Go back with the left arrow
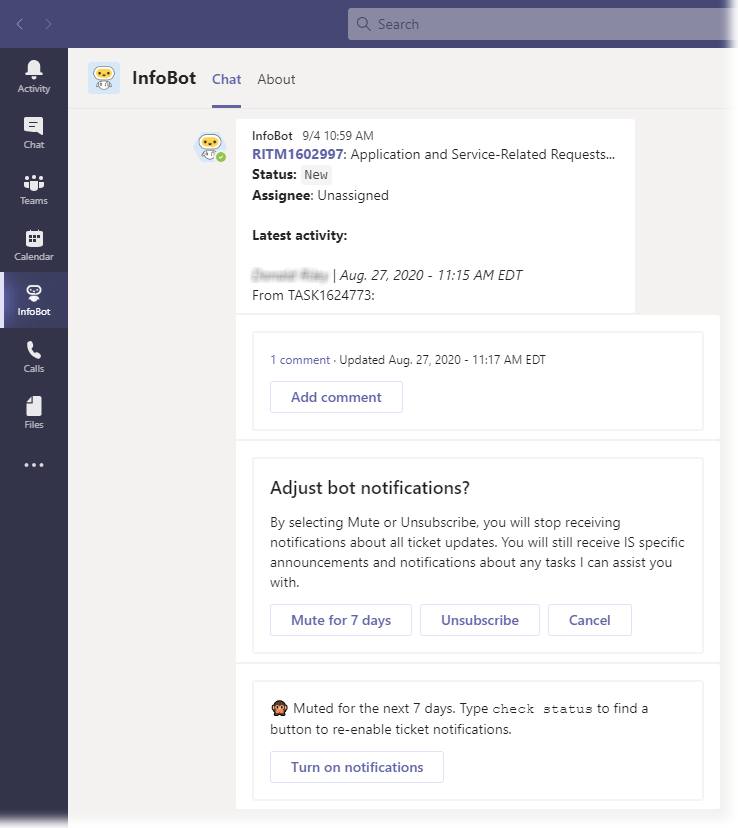This screenshot has width=738, height=828. pyautogui.click(x=20, y=24)
